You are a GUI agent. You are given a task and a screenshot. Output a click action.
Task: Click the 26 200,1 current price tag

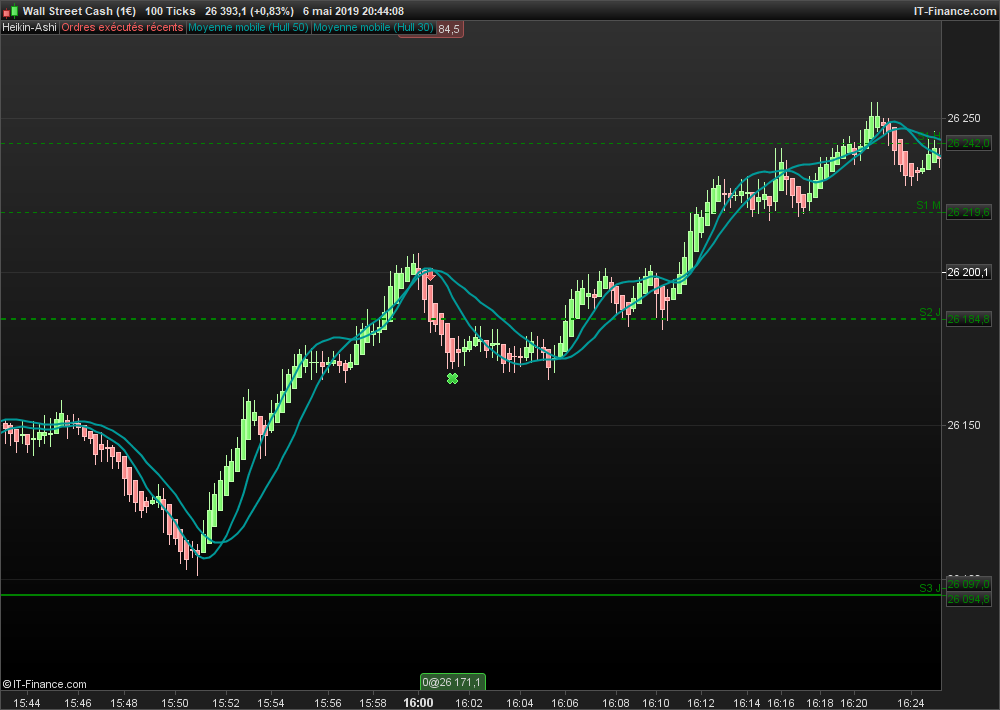click(x=968, y=272)
